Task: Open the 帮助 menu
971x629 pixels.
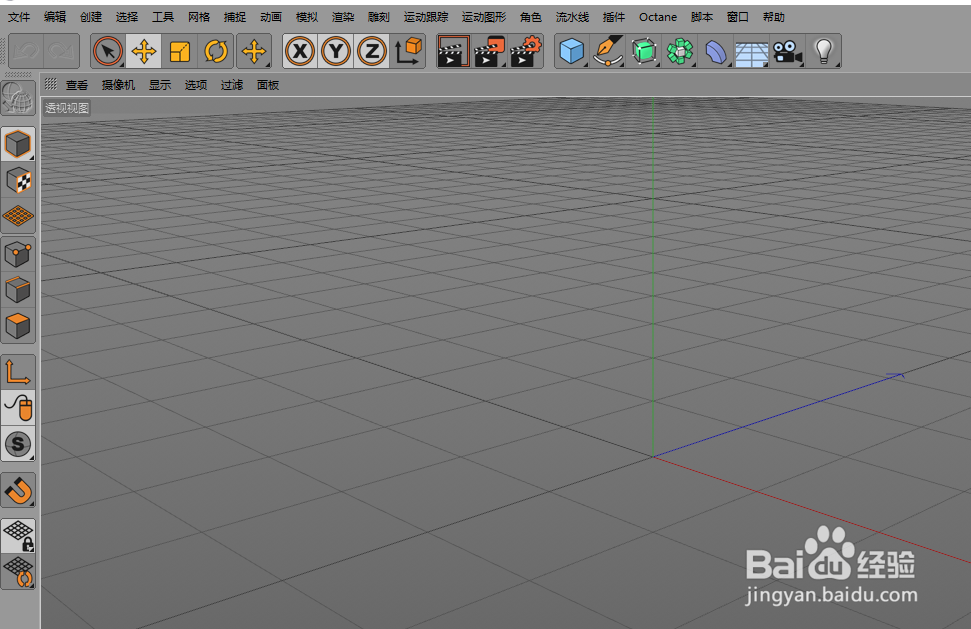Action: tap(773, 17)
